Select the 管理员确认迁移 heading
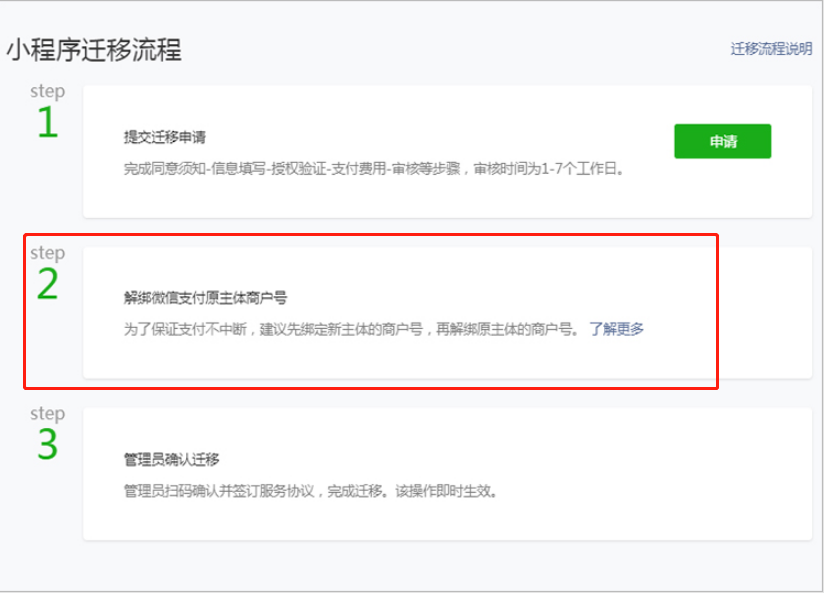The height and width of the screenshot is (595, 825). point(172,459)
